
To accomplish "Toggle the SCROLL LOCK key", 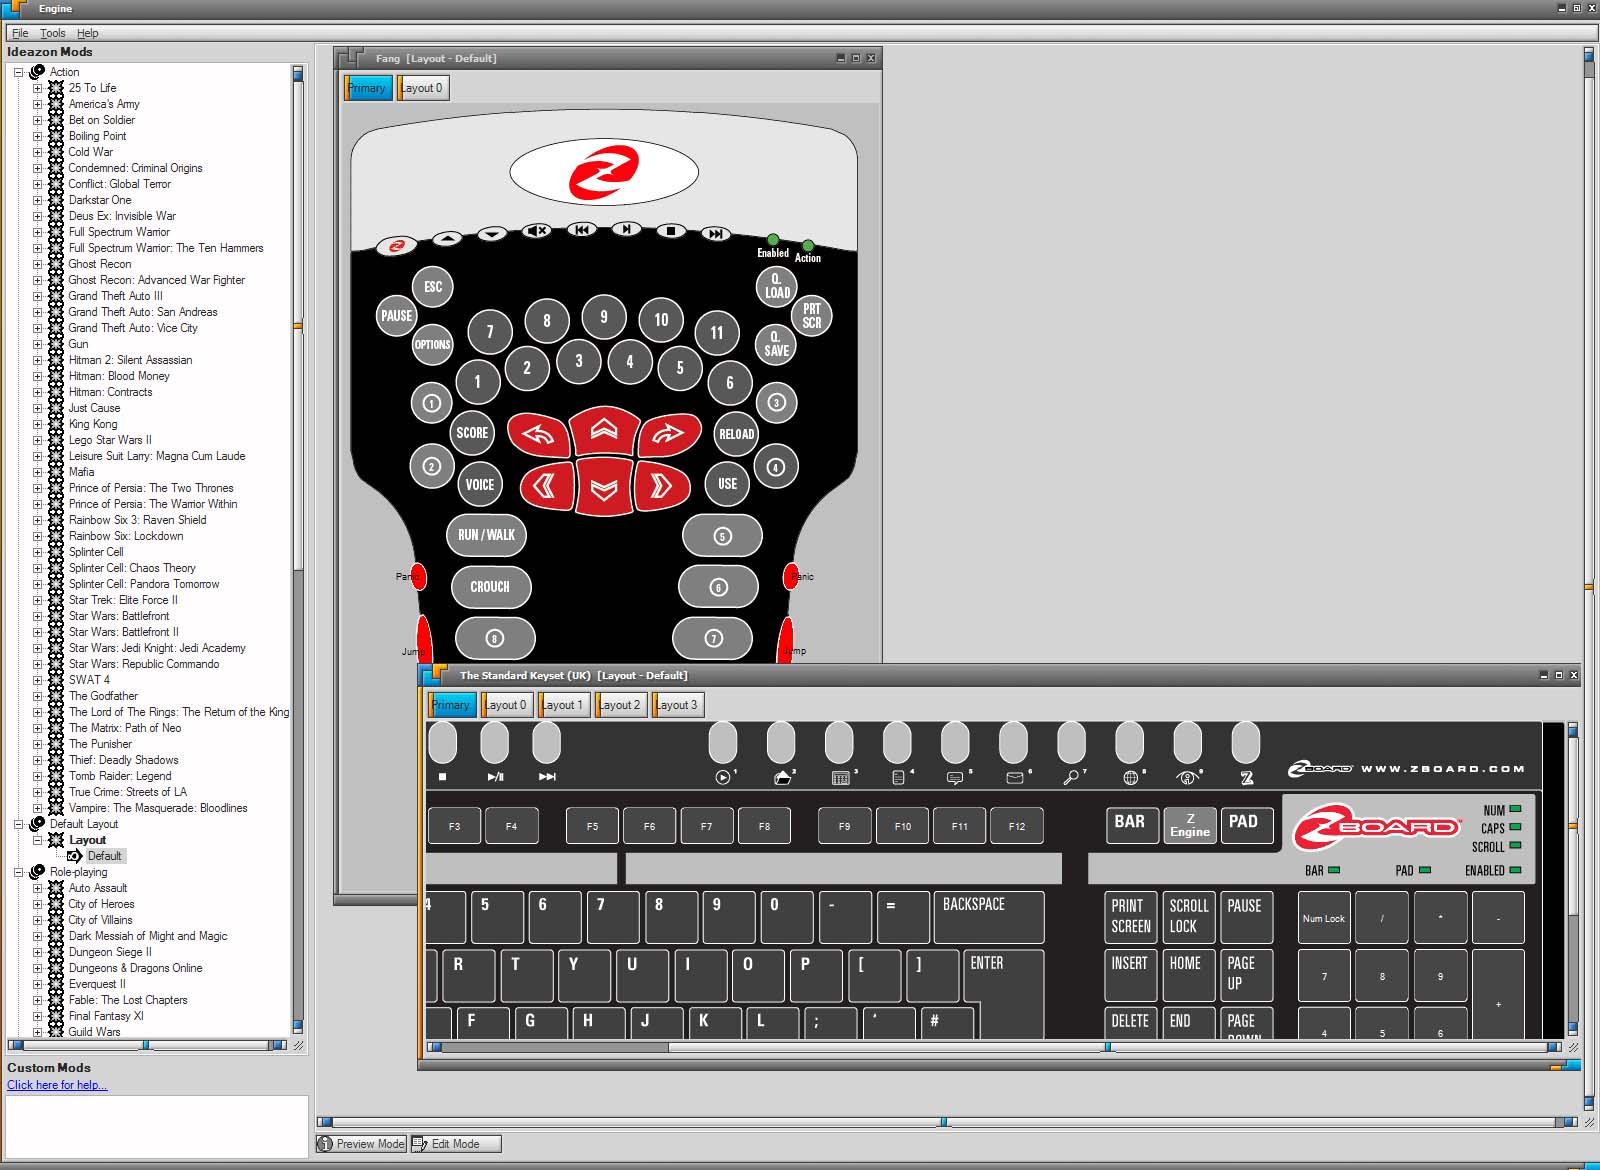I will (x=1189, y=916).
